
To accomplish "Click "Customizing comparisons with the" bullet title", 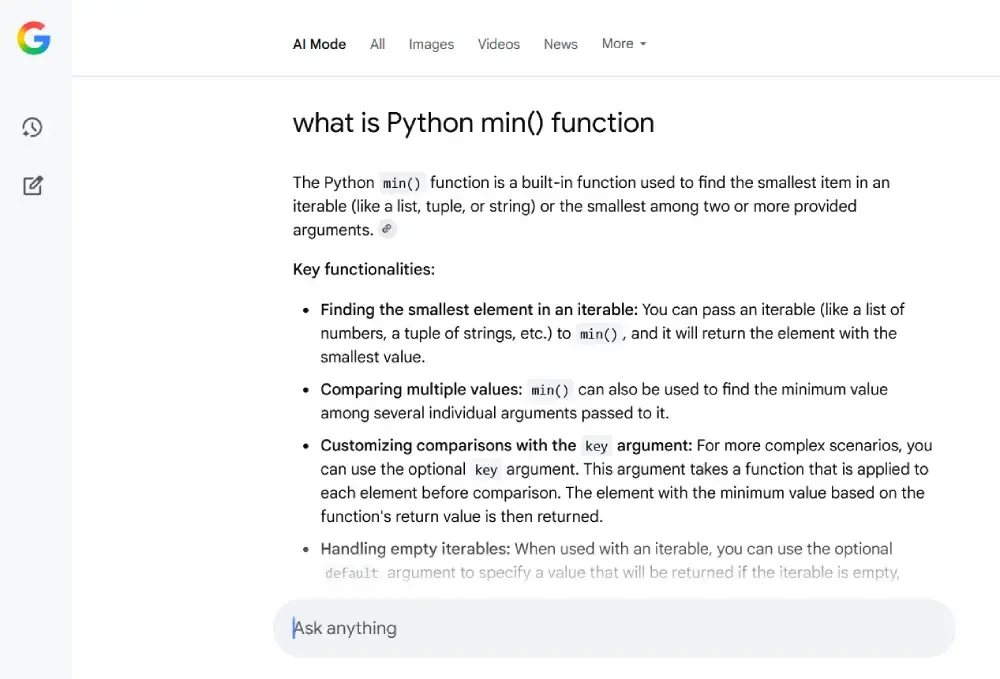I will pyautogui.click(x=448, y=445).
